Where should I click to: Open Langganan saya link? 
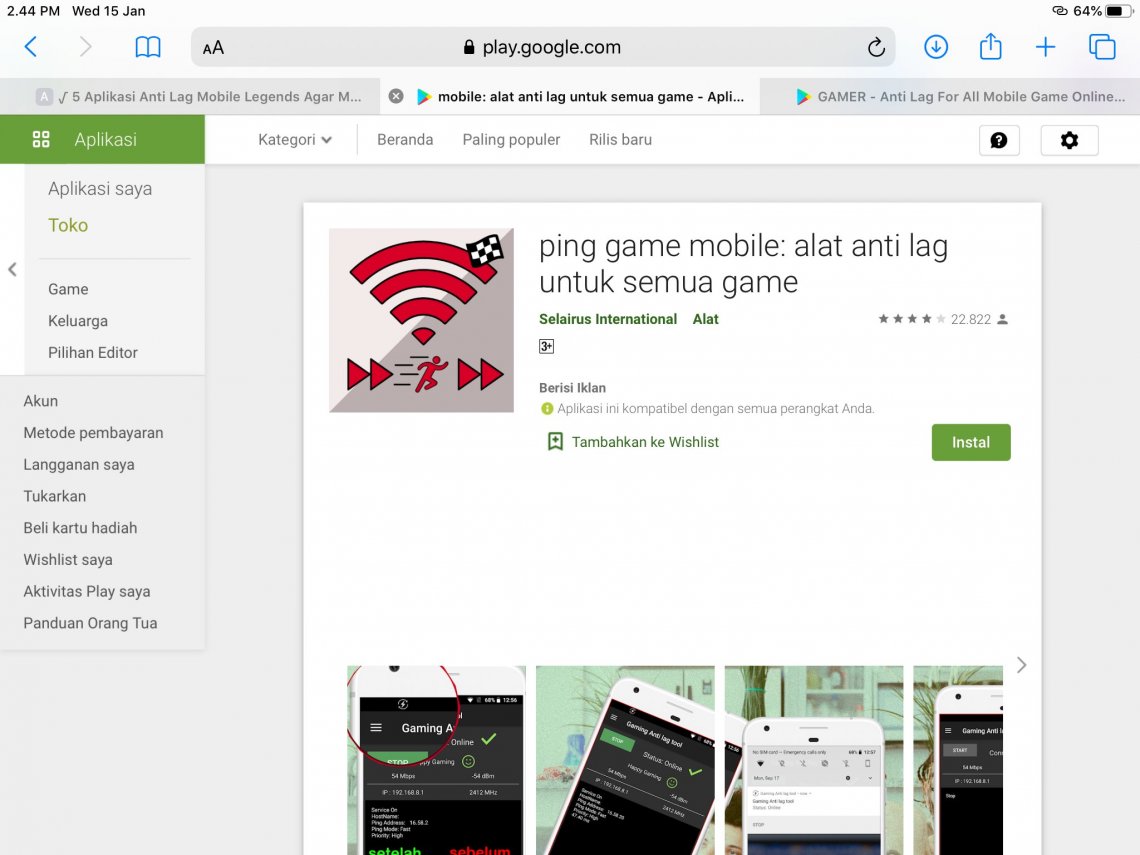click(x=79, y=465)
